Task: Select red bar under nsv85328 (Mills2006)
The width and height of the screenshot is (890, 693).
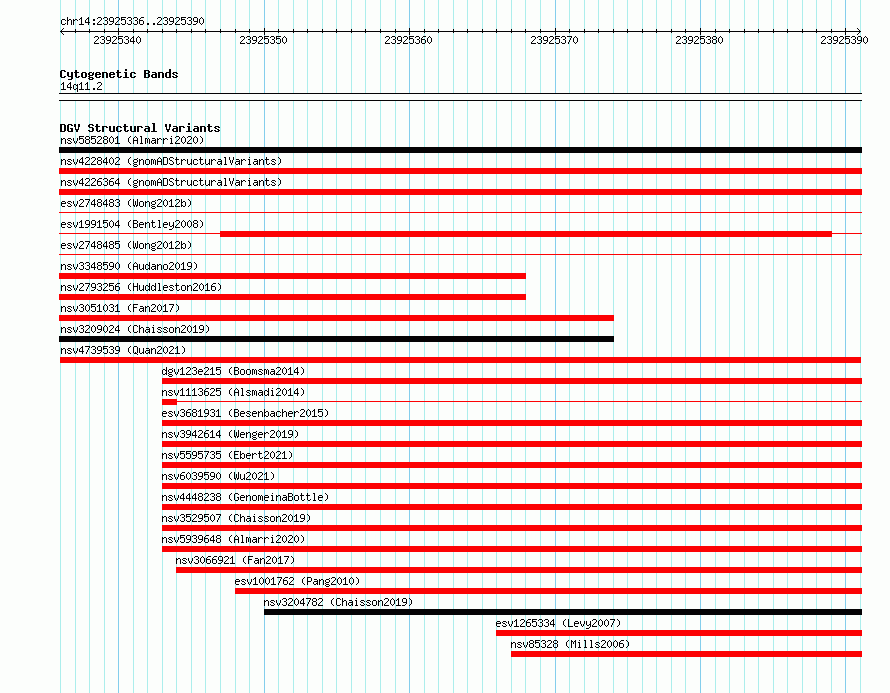Action: pyautogui.click(x=686, y=654)
